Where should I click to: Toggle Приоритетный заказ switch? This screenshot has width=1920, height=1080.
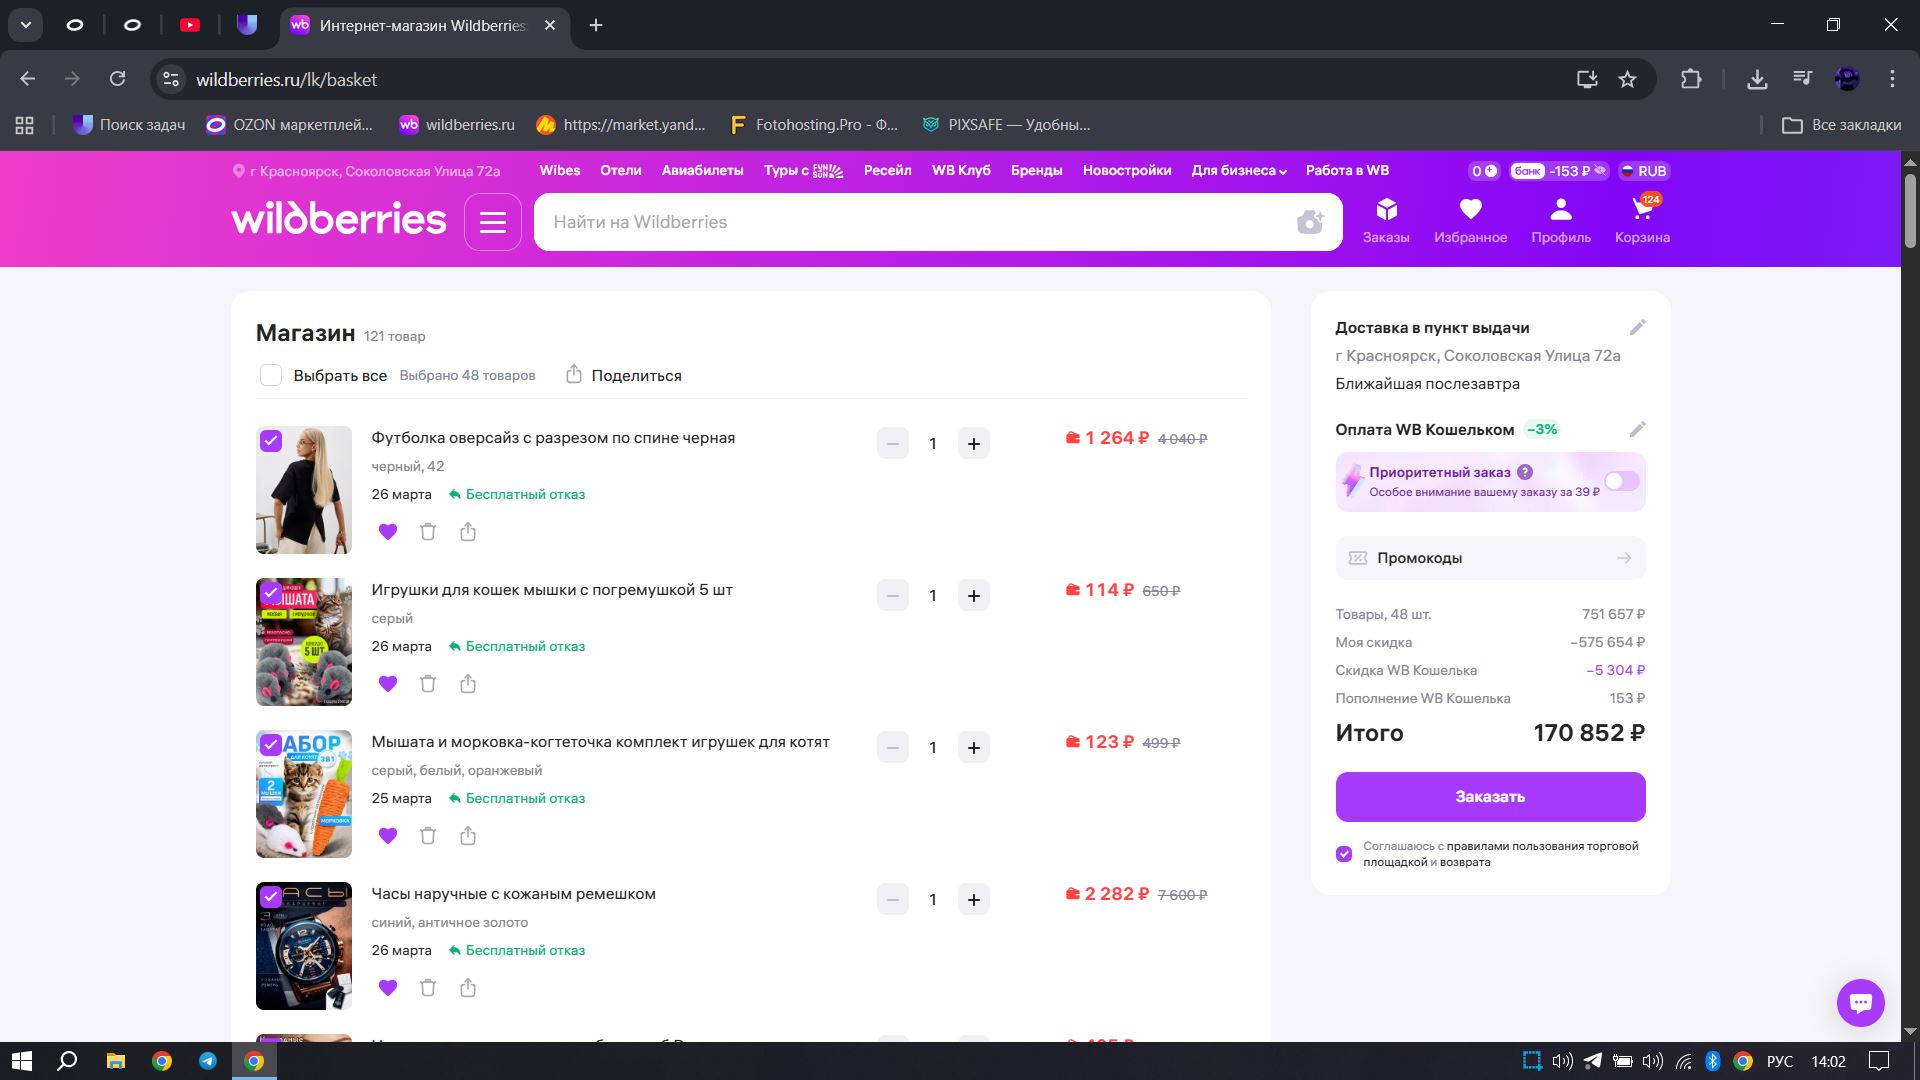(x=1621, y=481)
